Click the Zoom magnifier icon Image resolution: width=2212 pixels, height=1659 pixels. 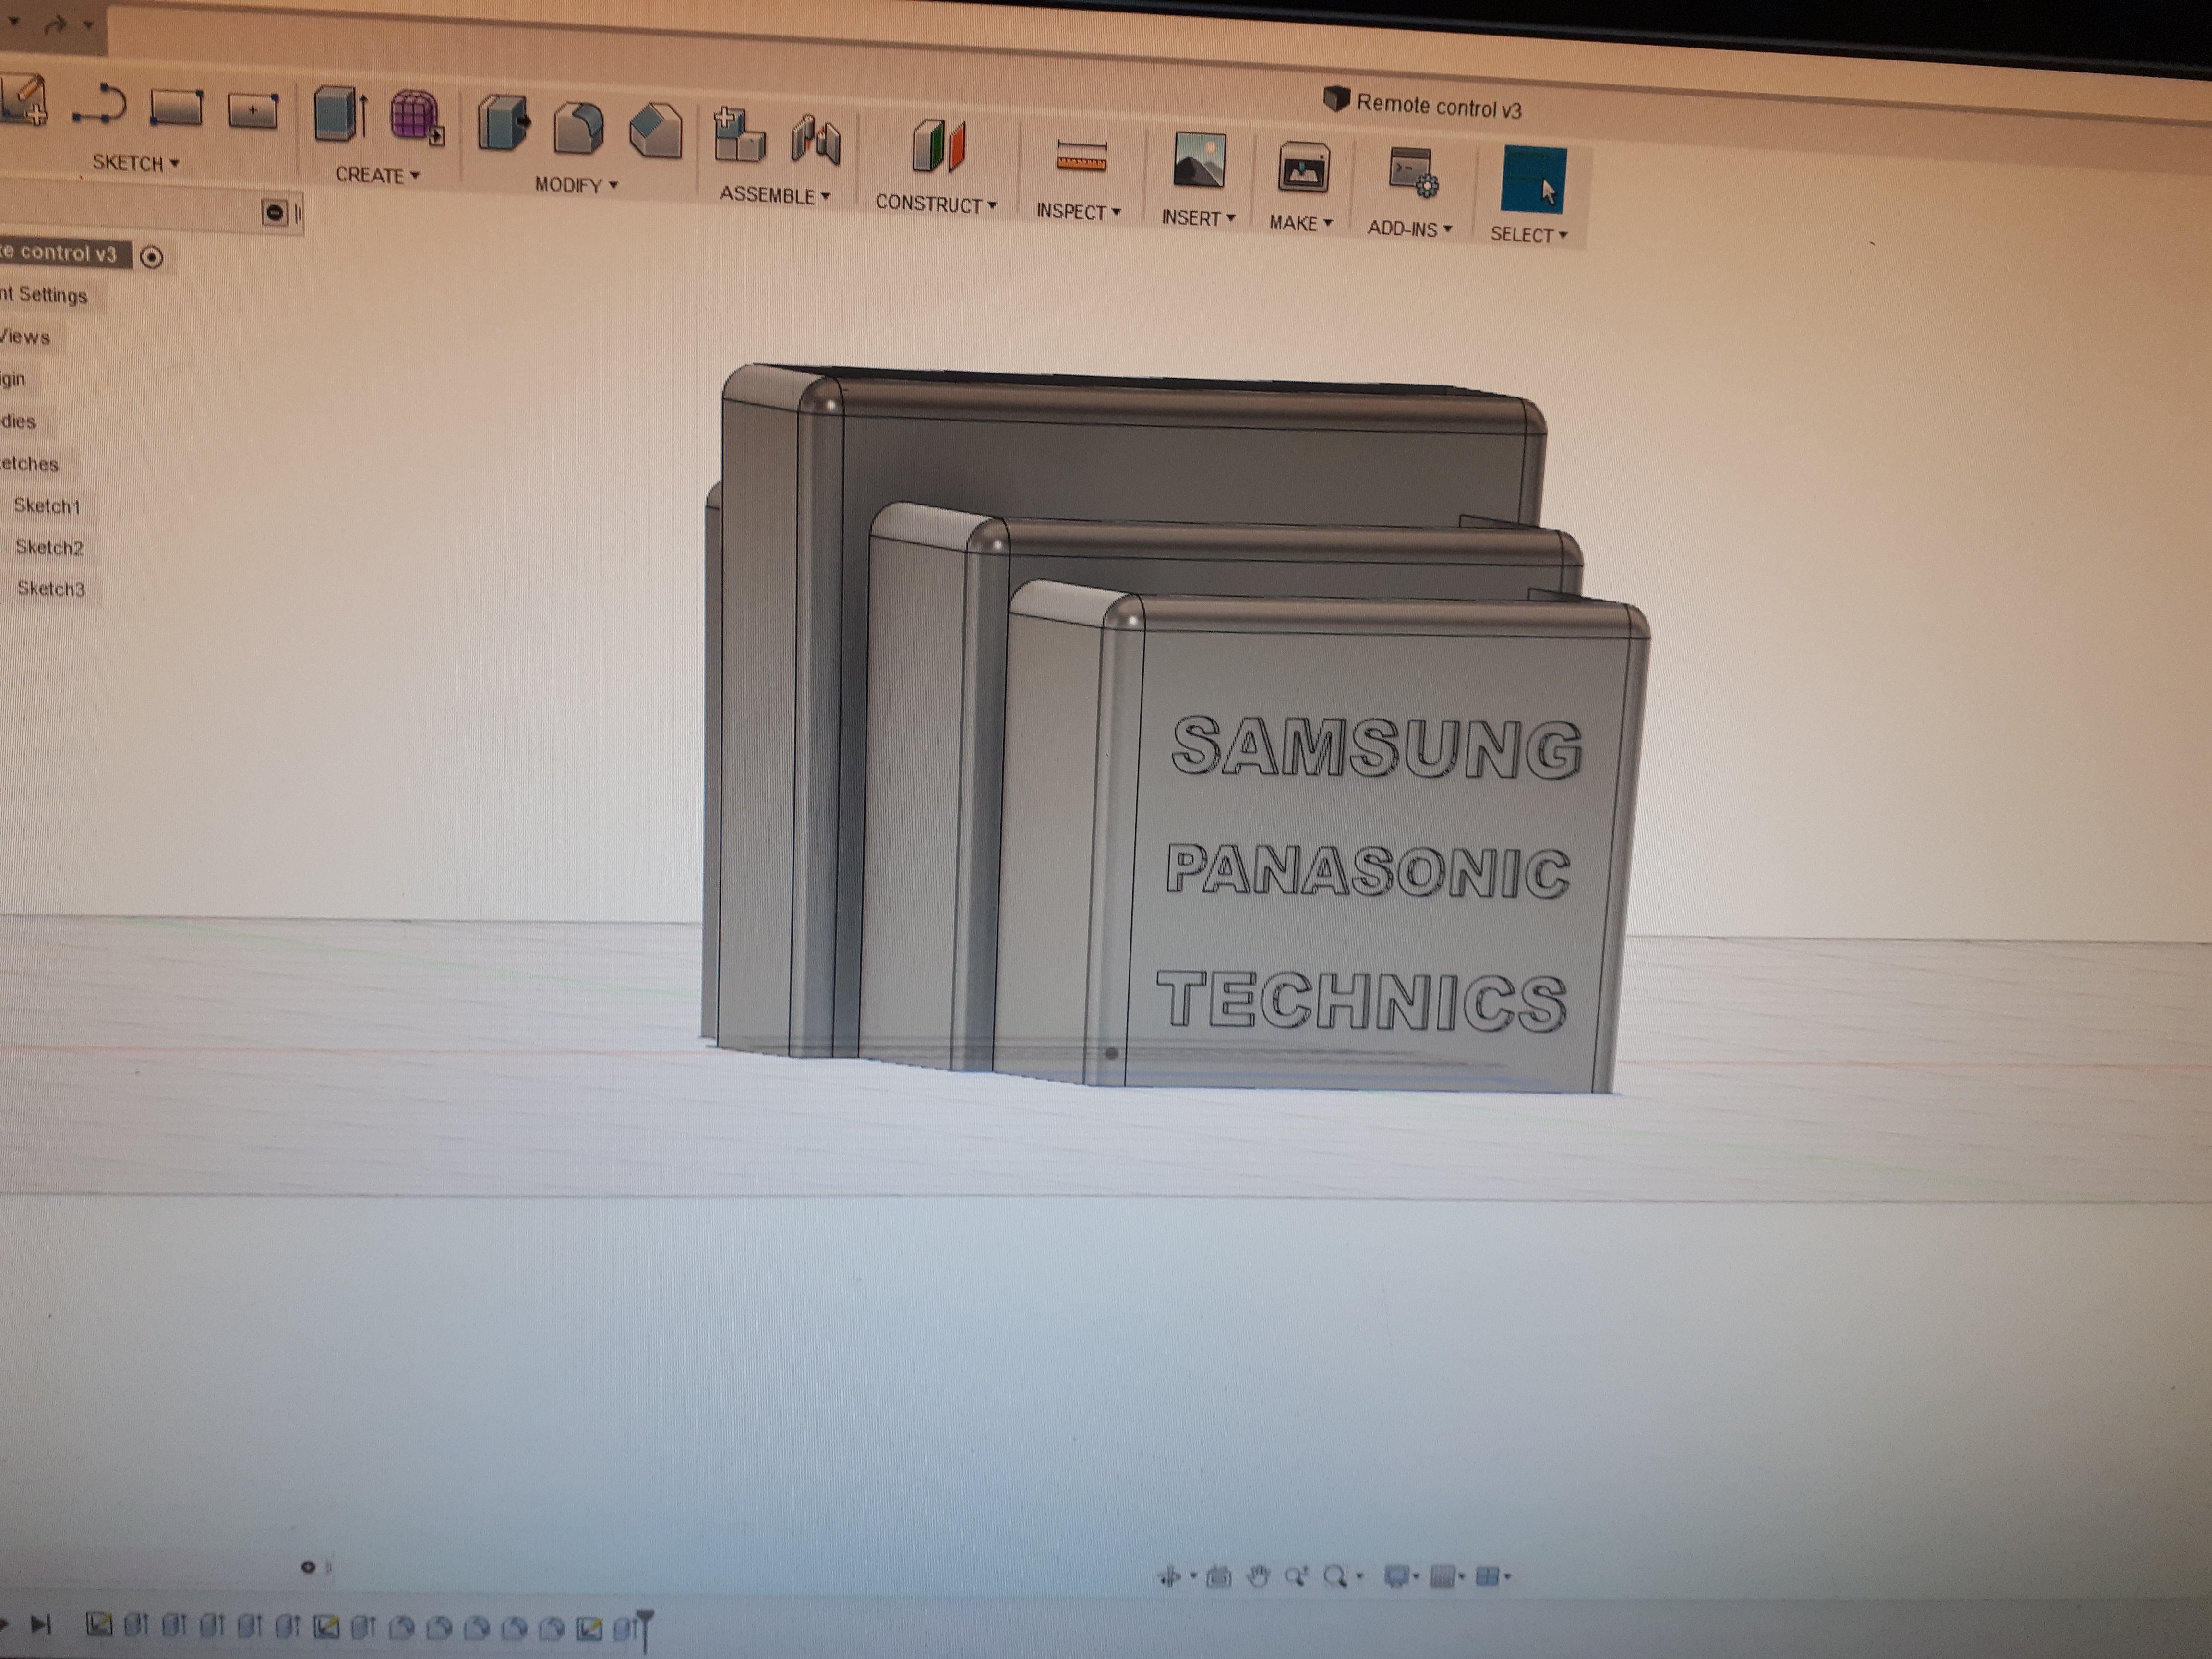pos(1296,1577)
